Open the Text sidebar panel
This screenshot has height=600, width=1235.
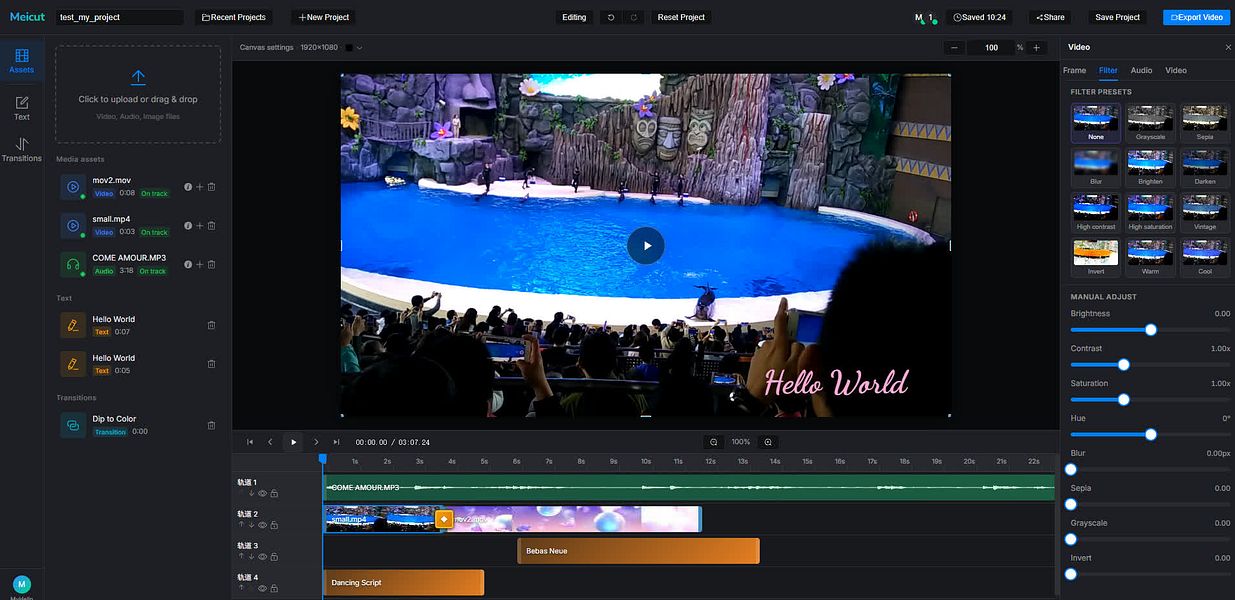pyautogui.click(x=21, y=108)
